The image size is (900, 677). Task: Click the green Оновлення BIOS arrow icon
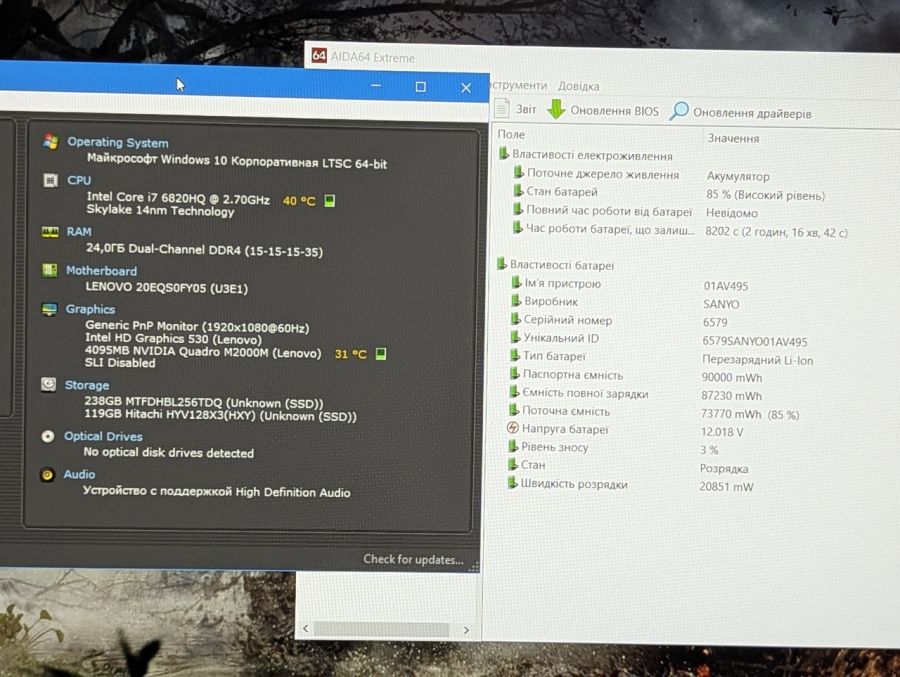click(556, 109)
